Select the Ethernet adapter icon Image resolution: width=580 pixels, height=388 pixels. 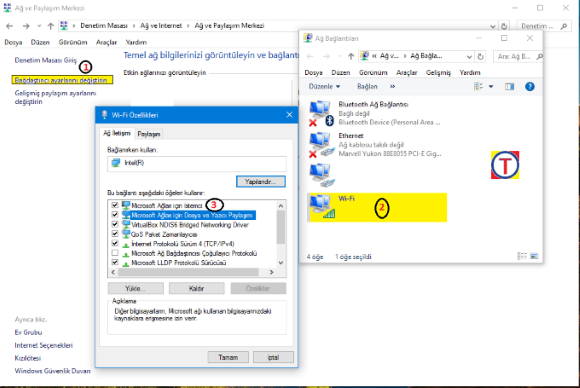coord(321,145)
